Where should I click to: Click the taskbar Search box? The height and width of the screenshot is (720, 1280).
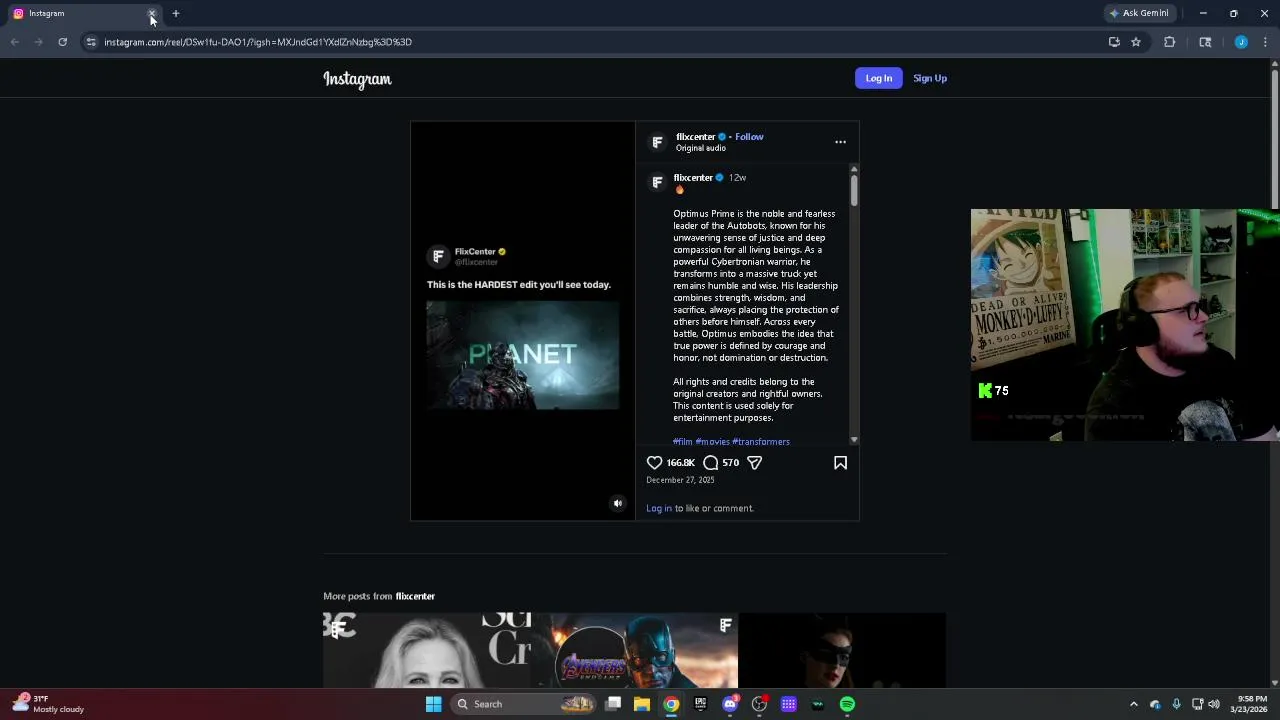pyautogui.click(x=523, y=704)
